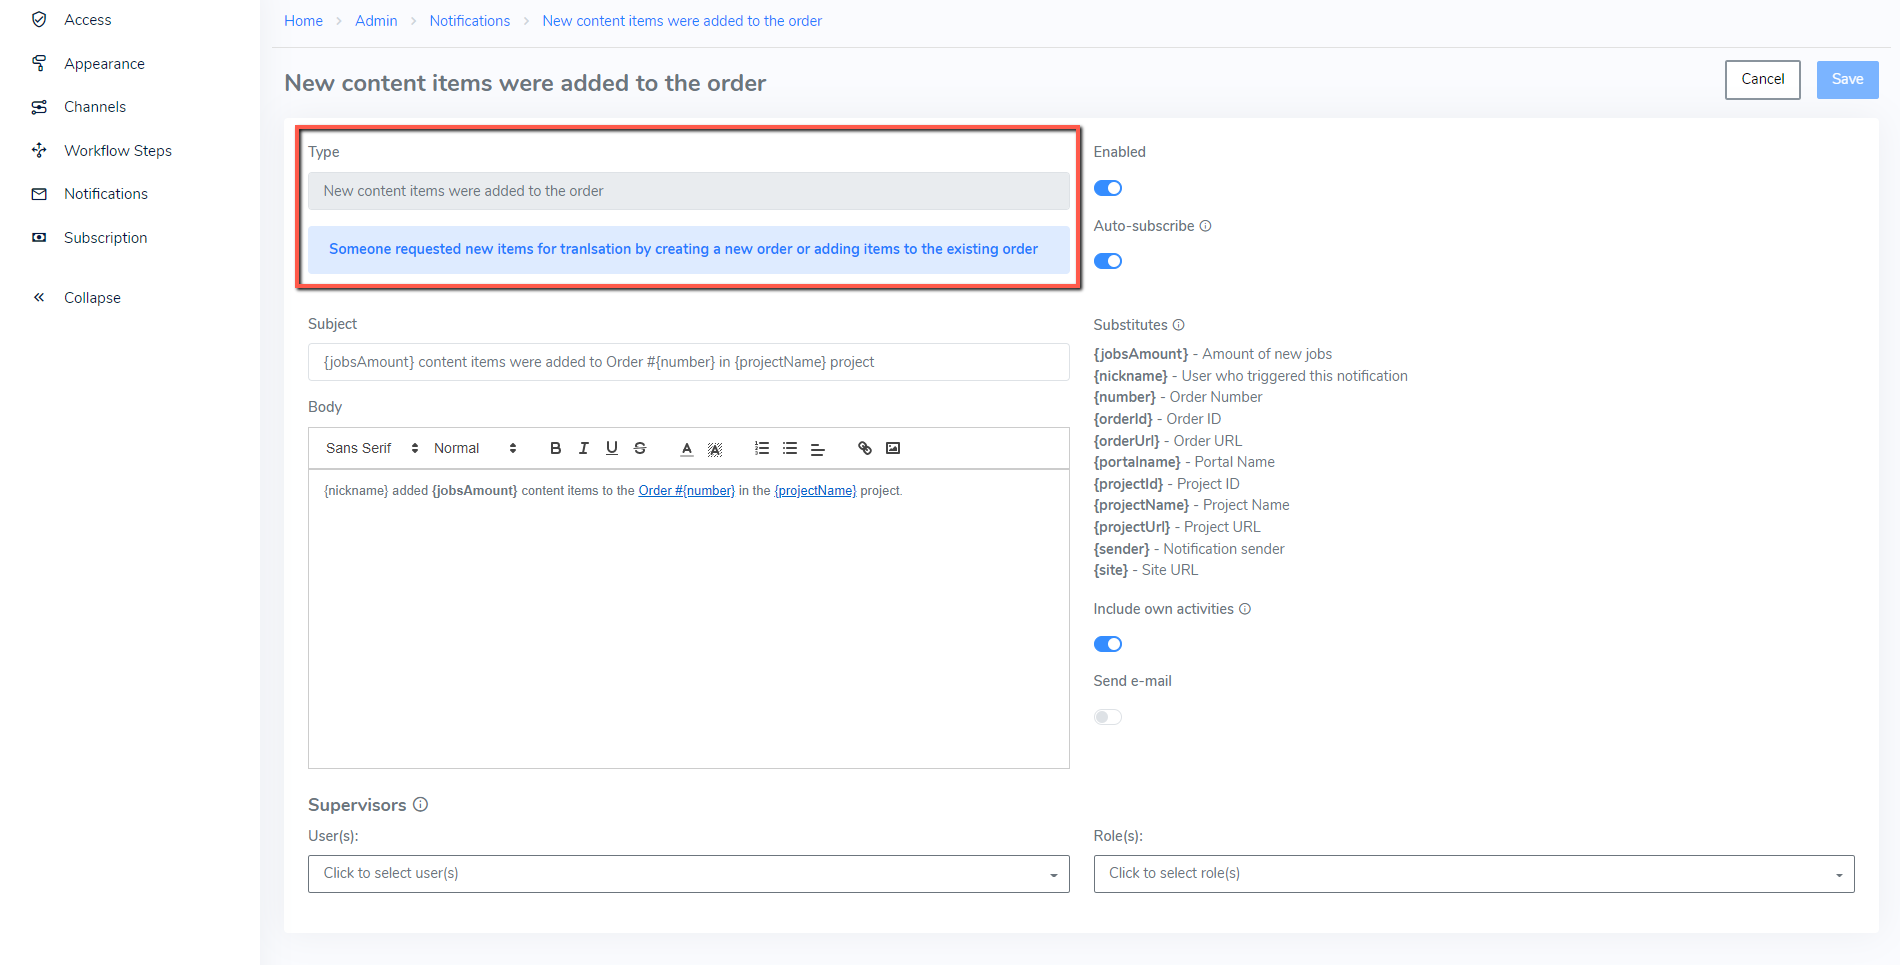Screen dimensions: 1900x965
Task: Open the text color picker
Action: point(687,448)
